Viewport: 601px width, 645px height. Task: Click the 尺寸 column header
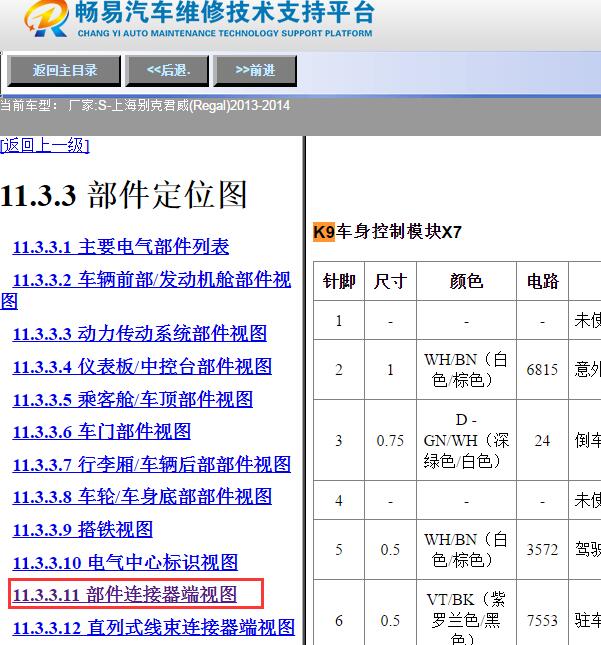[390, 281]
